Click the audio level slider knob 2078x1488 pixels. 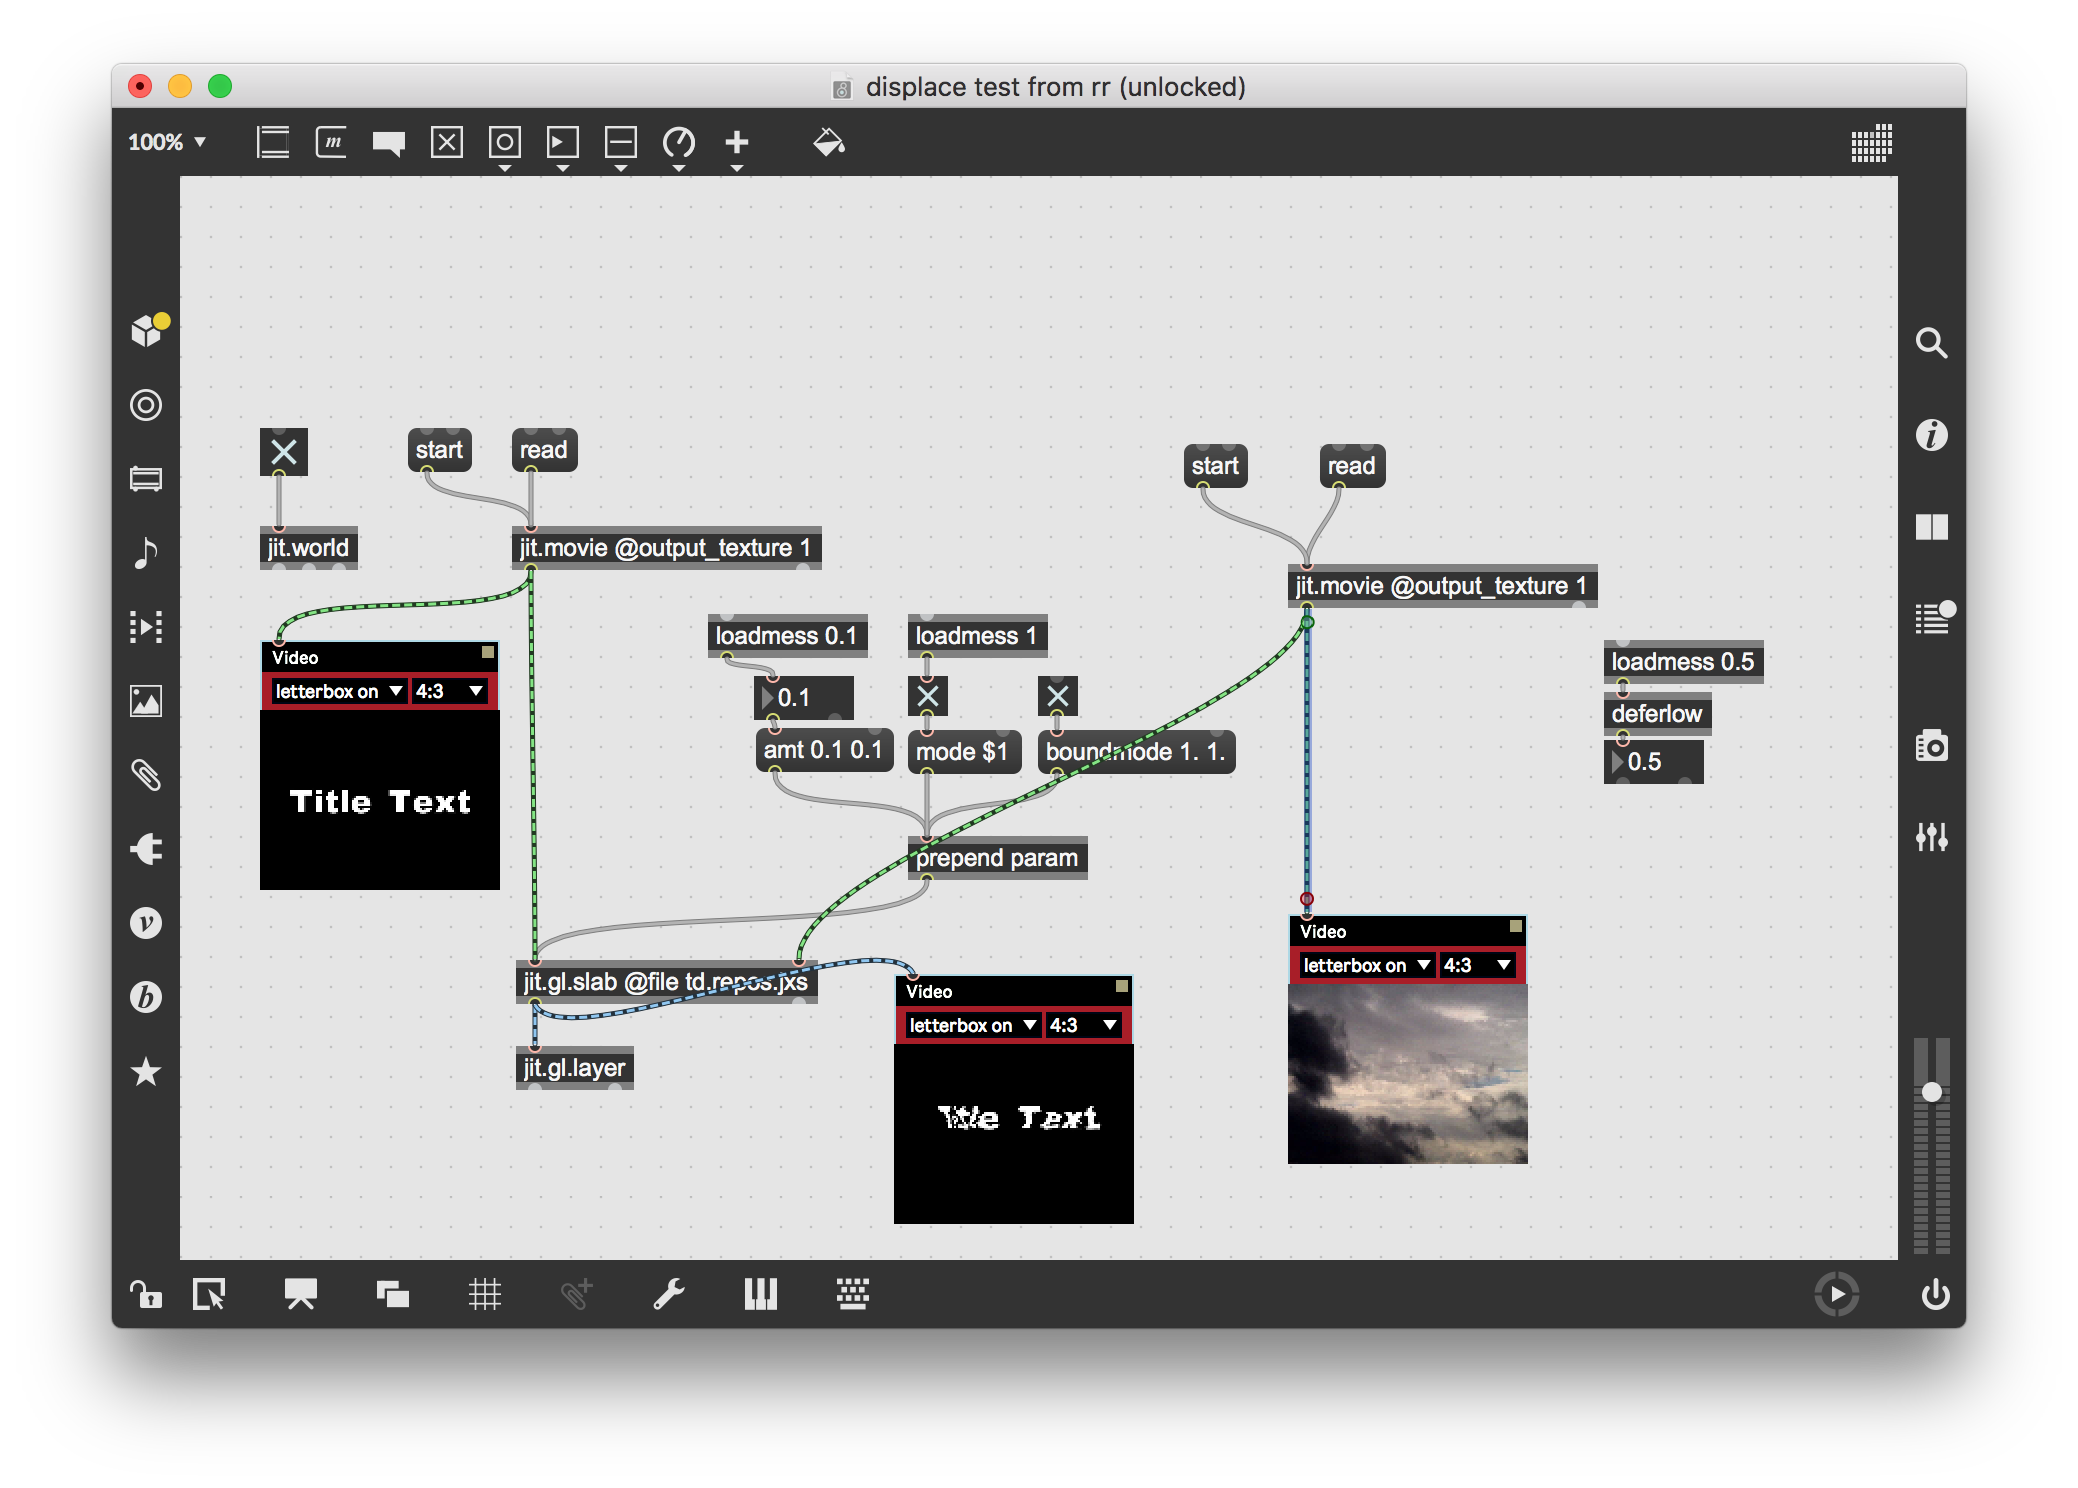1932,1092
